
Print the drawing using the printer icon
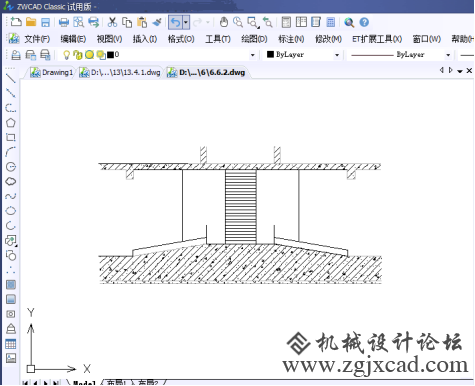[x=64, y=22]
